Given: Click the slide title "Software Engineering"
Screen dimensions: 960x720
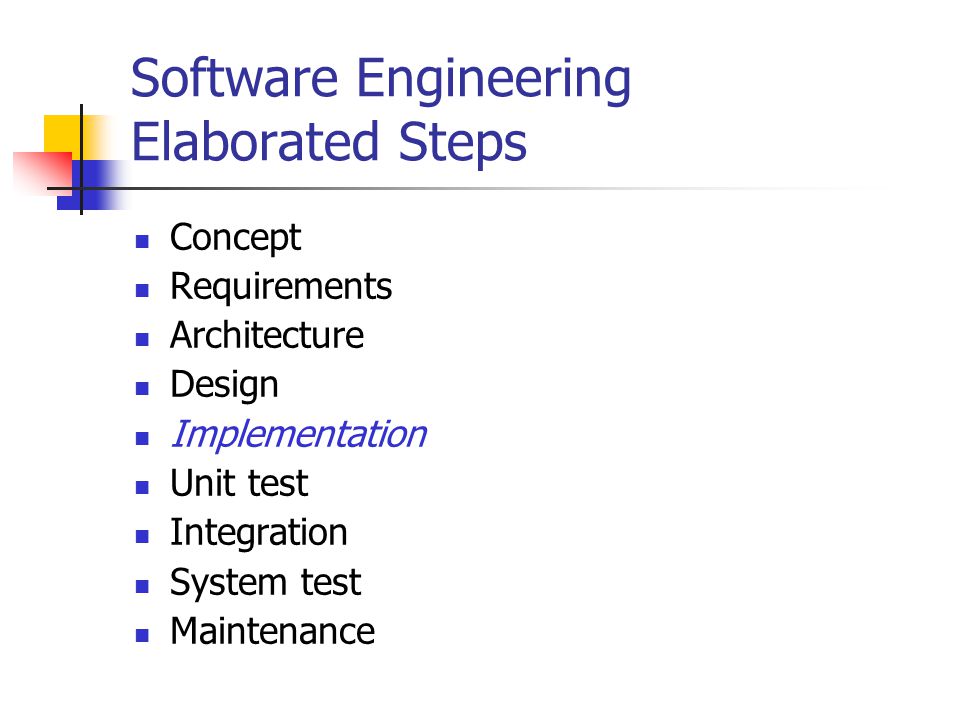Looking at the screenshot, I should pyautogui.click(x=380, y=80).
